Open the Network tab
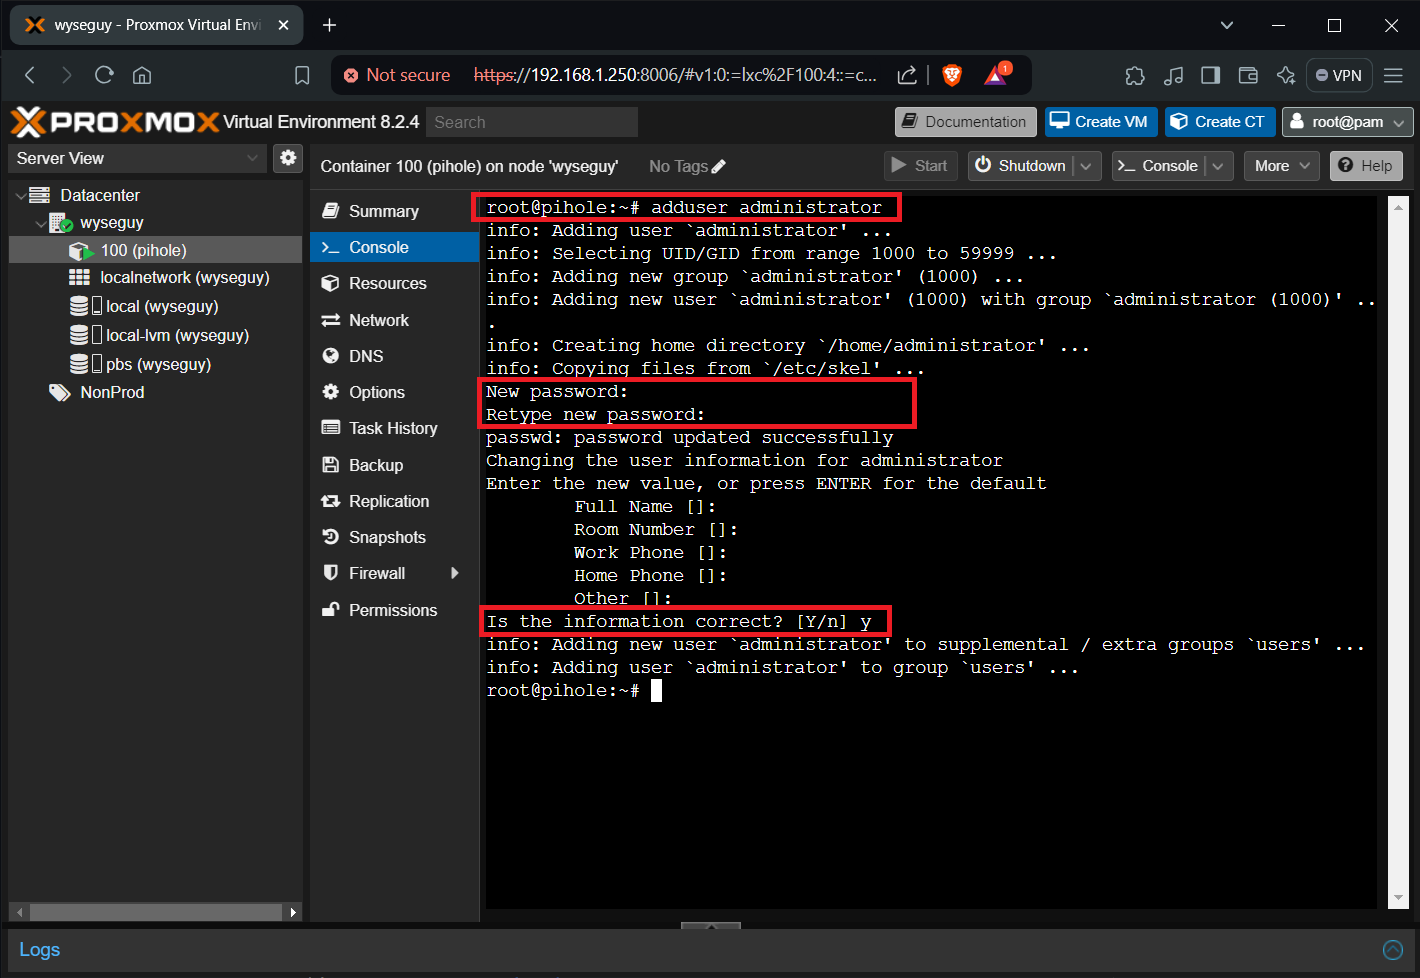The image size is (1420, 978). [395, 320]
